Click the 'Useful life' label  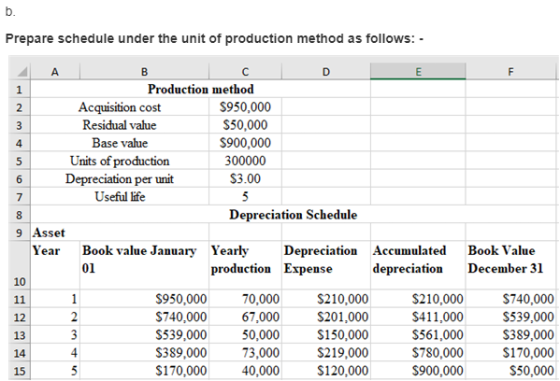[120, 196]
